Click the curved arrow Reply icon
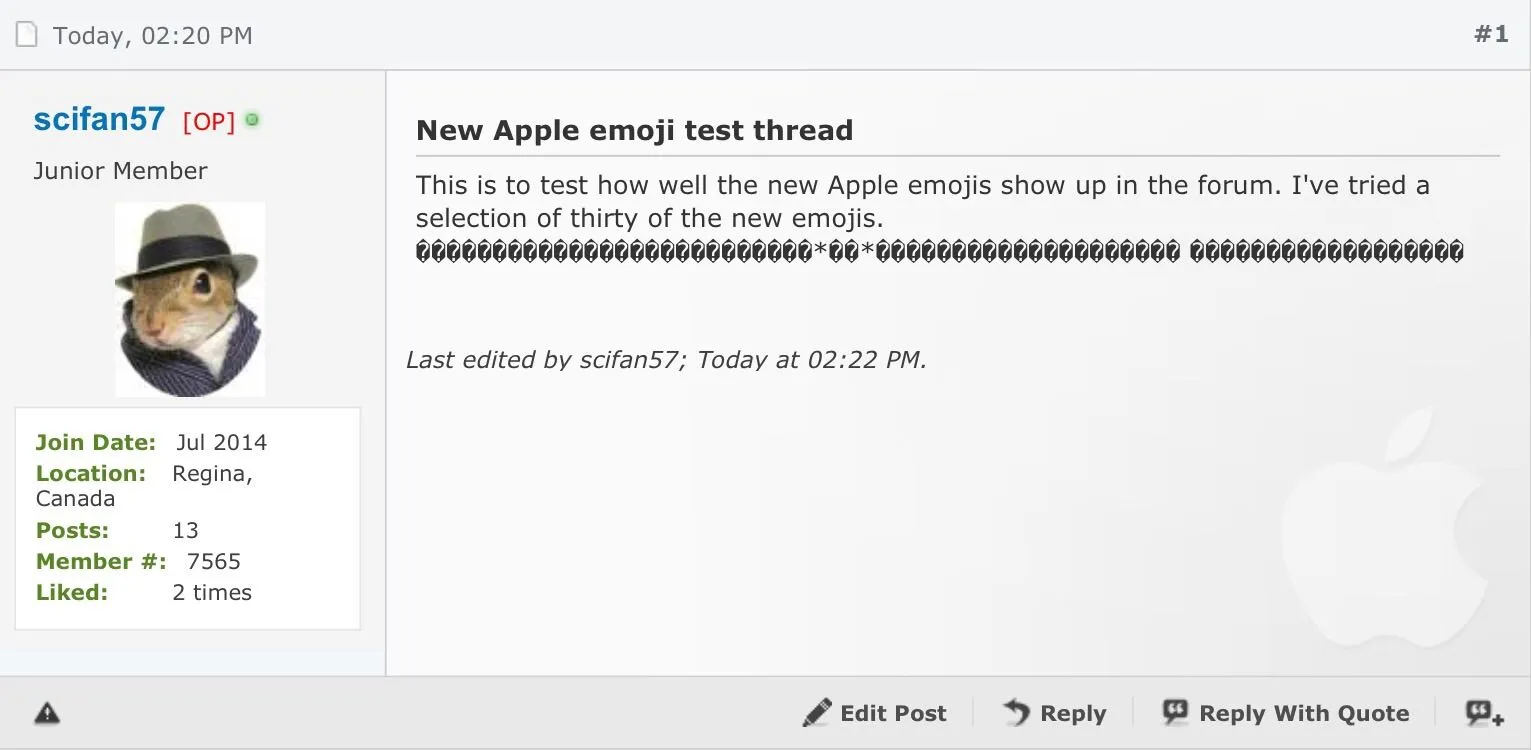The height and width of the screenshot is (750, 1531). pos(1016,713)
